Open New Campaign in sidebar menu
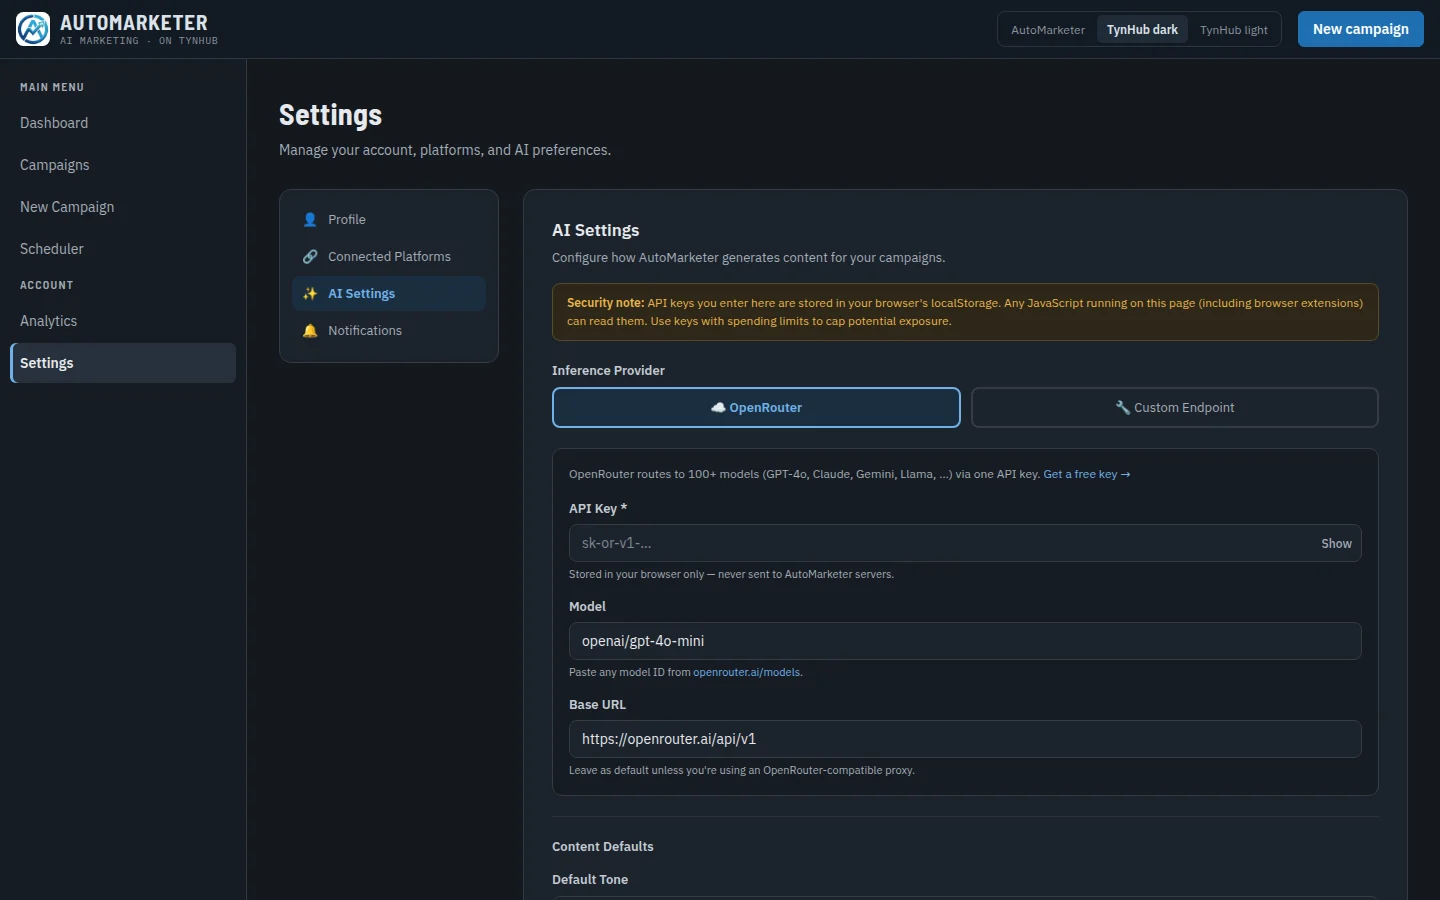Screen dimensions: 1440x900 point(123,207)
